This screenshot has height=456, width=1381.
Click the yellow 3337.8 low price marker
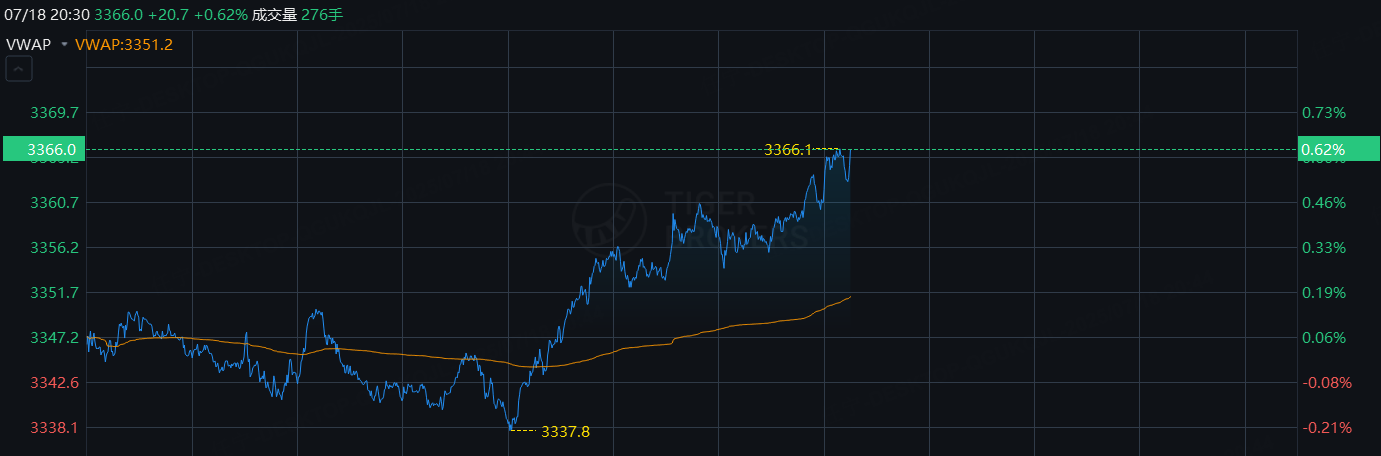coord(565,432)
